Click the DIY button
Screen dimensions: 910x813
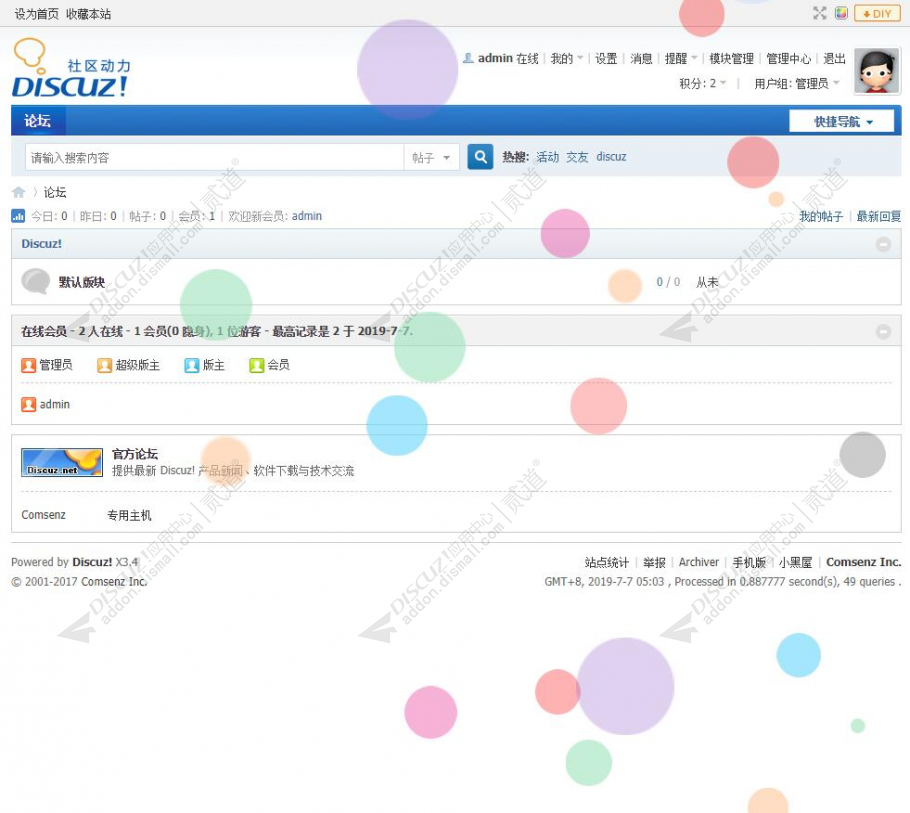click(x=877, y=13)
